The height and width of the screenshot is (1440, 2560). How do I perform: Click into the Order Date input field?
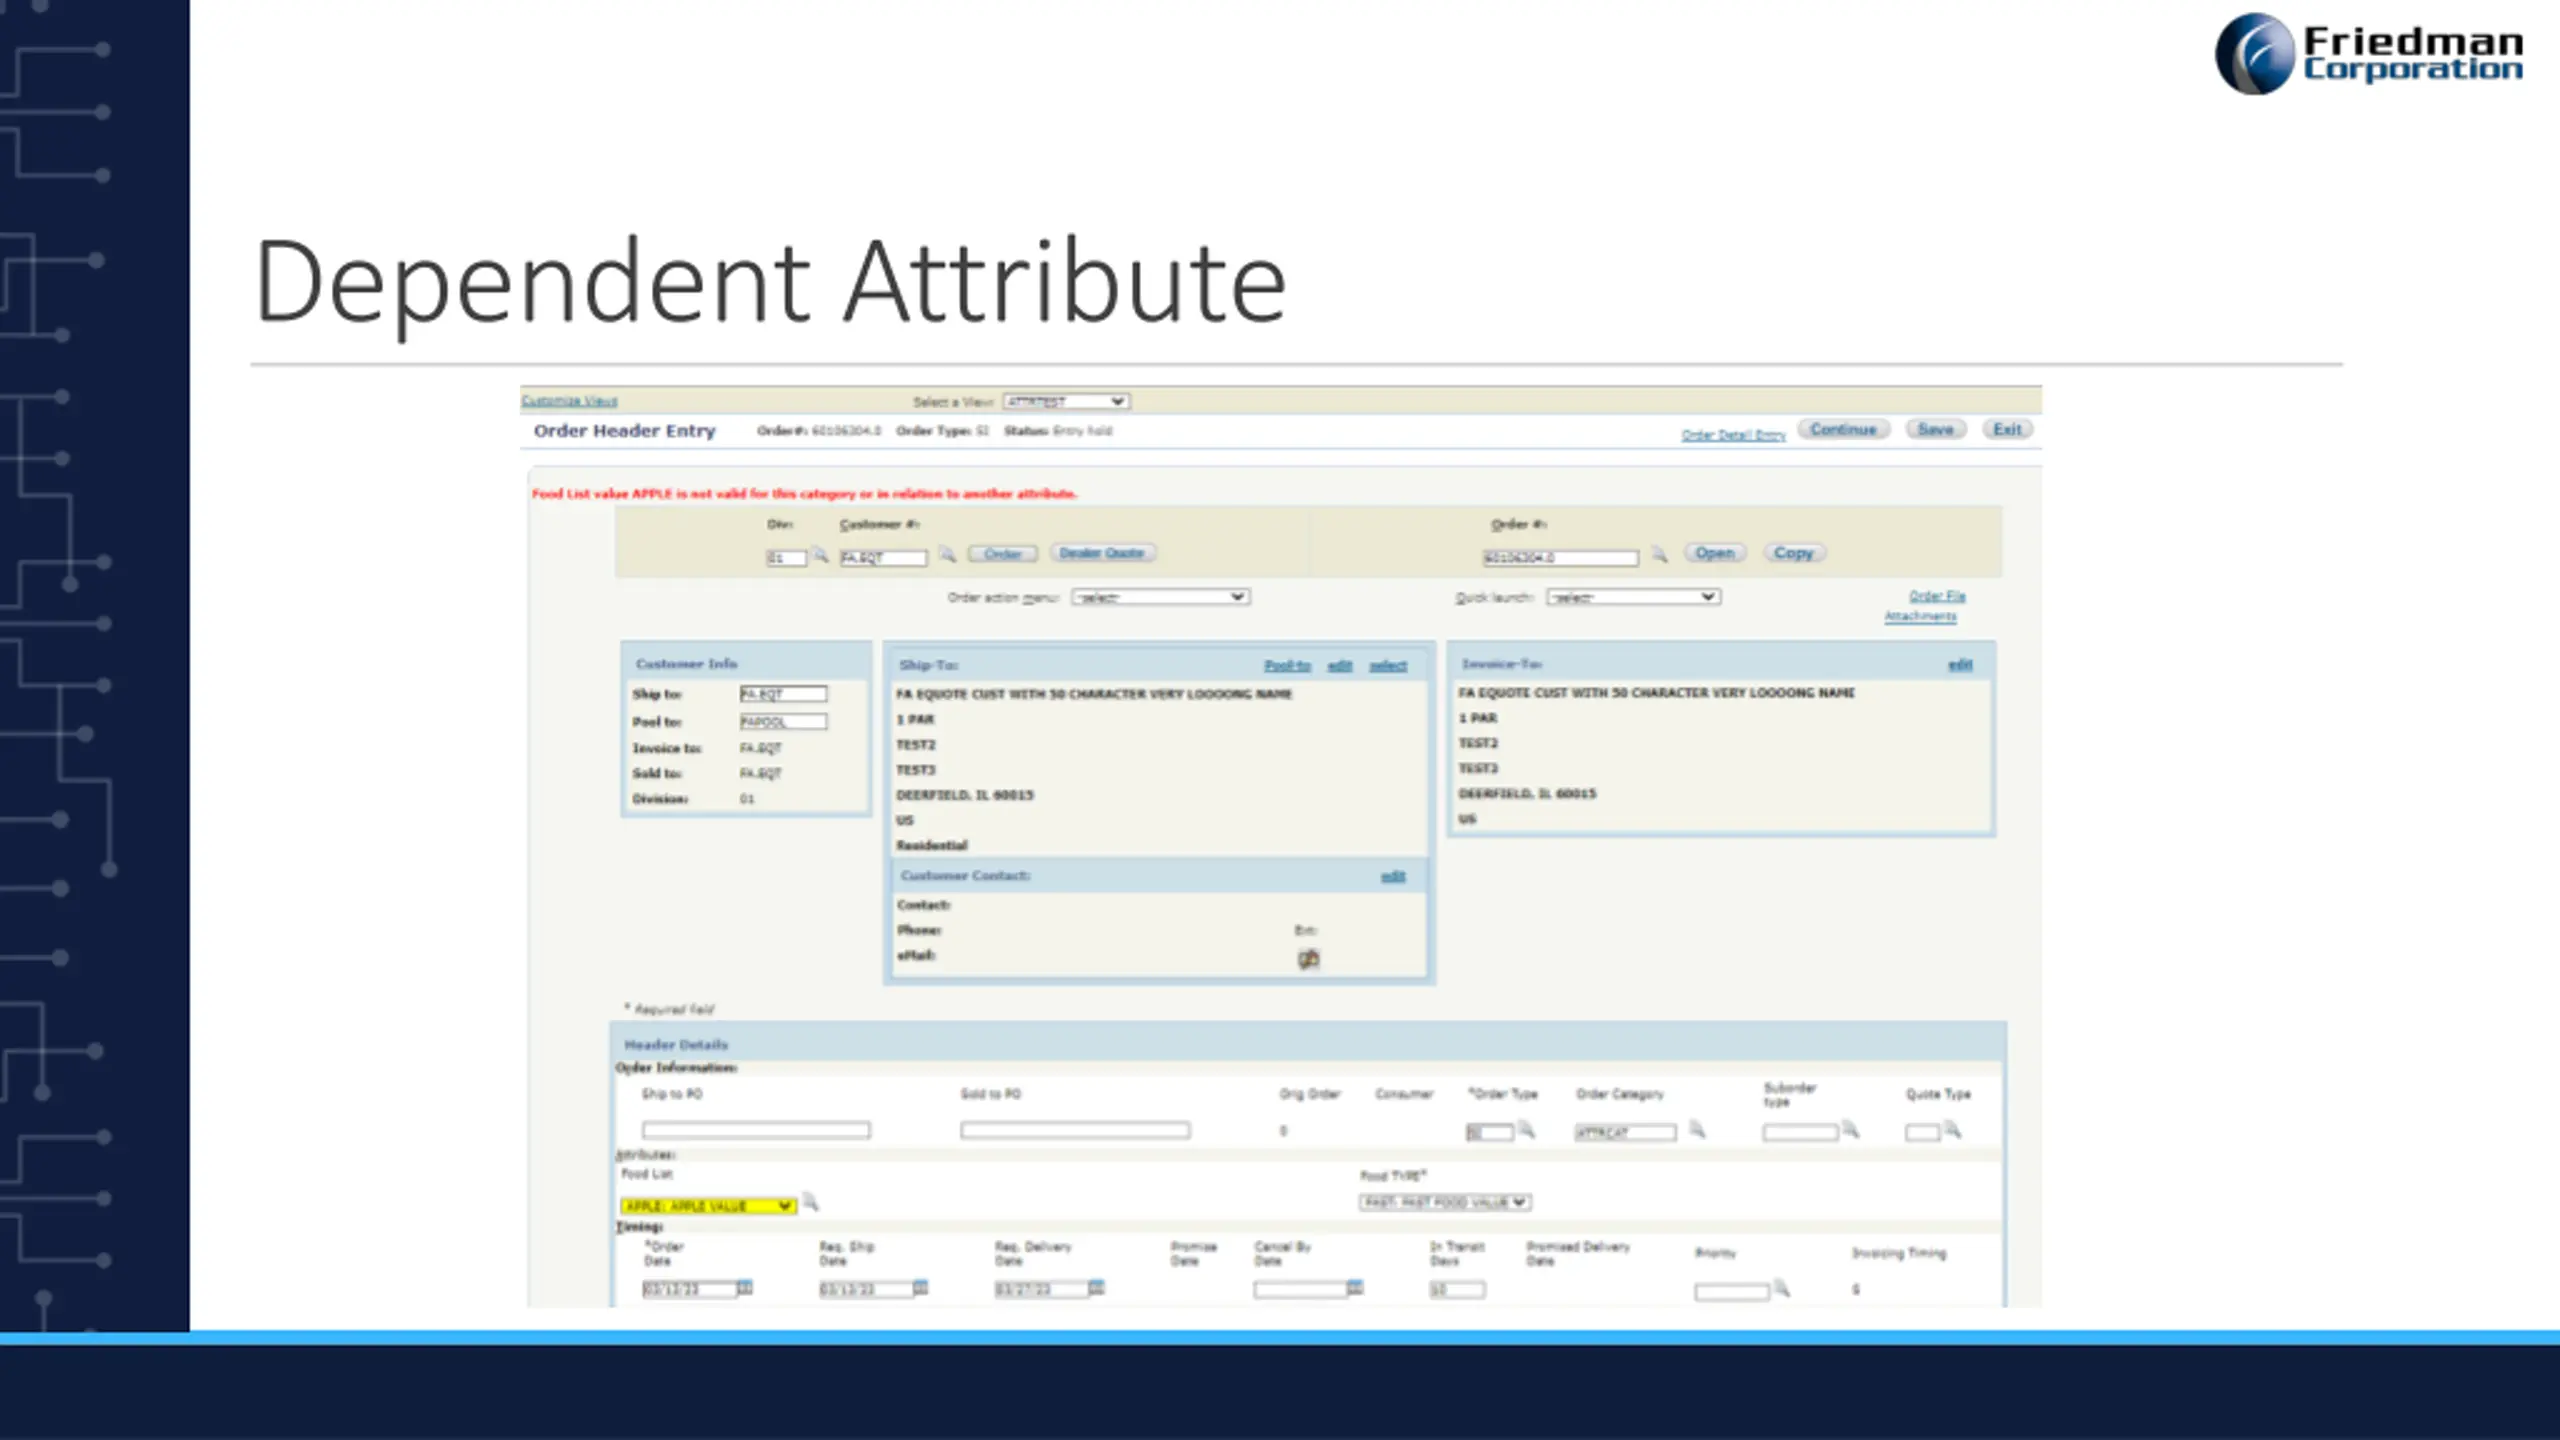tap(689, 1290)
